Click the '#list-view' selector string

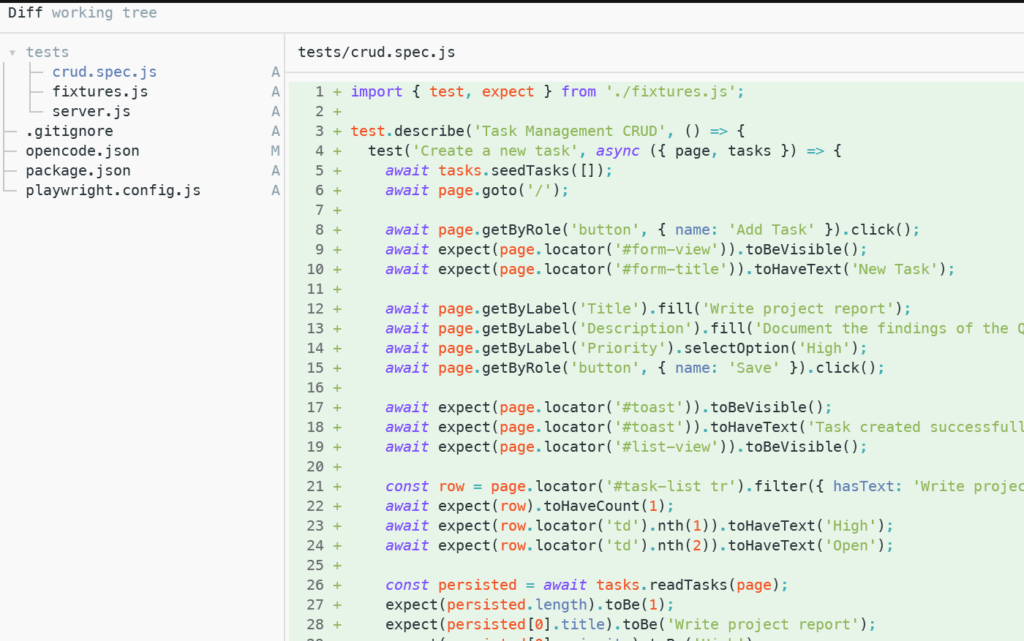[666, 447]
